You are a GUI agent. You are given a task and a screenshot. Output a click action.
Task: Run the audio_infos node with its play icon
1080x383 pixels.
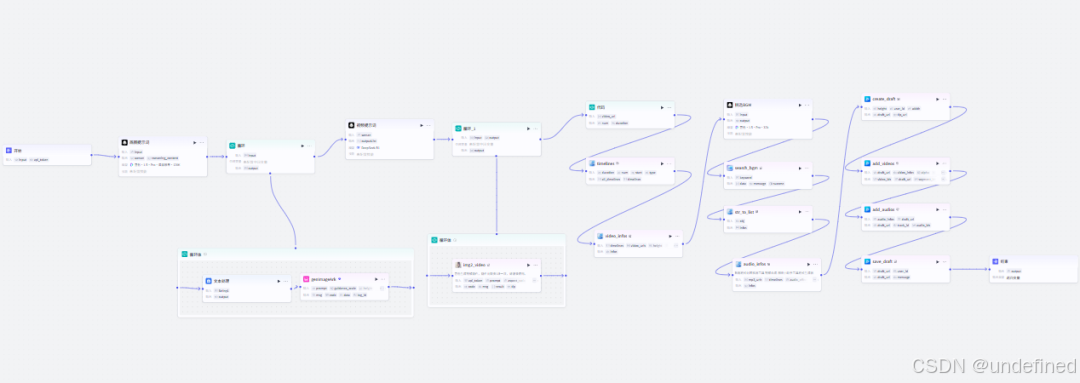coord(809,264)
